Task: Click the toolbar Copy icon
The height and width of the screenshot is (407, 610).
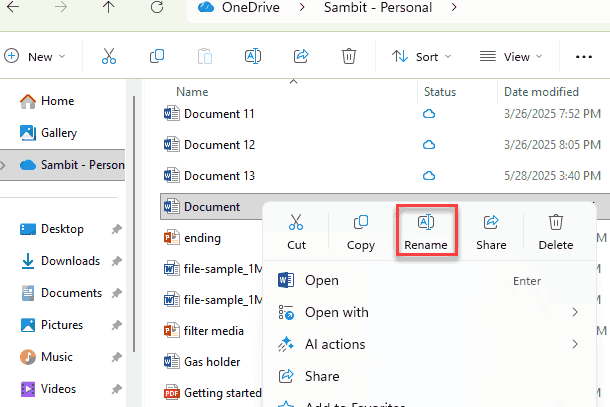Action: click(x=157, y=56)
